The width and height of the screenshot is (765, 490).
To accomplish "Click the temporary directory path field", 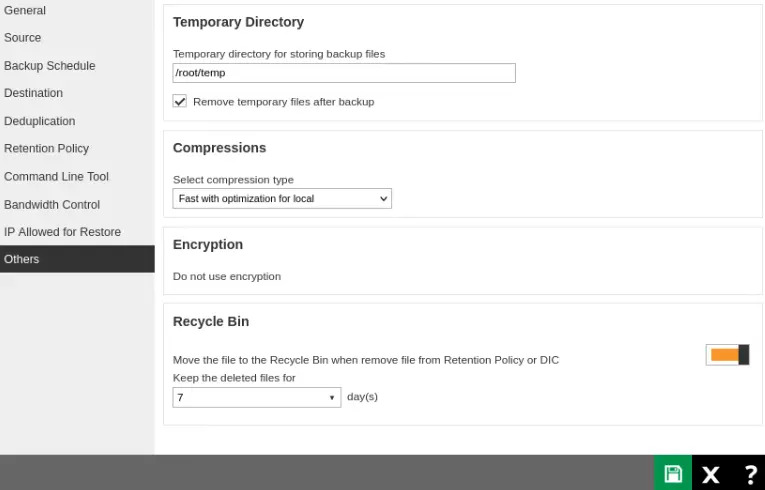I will pos(344,73).
